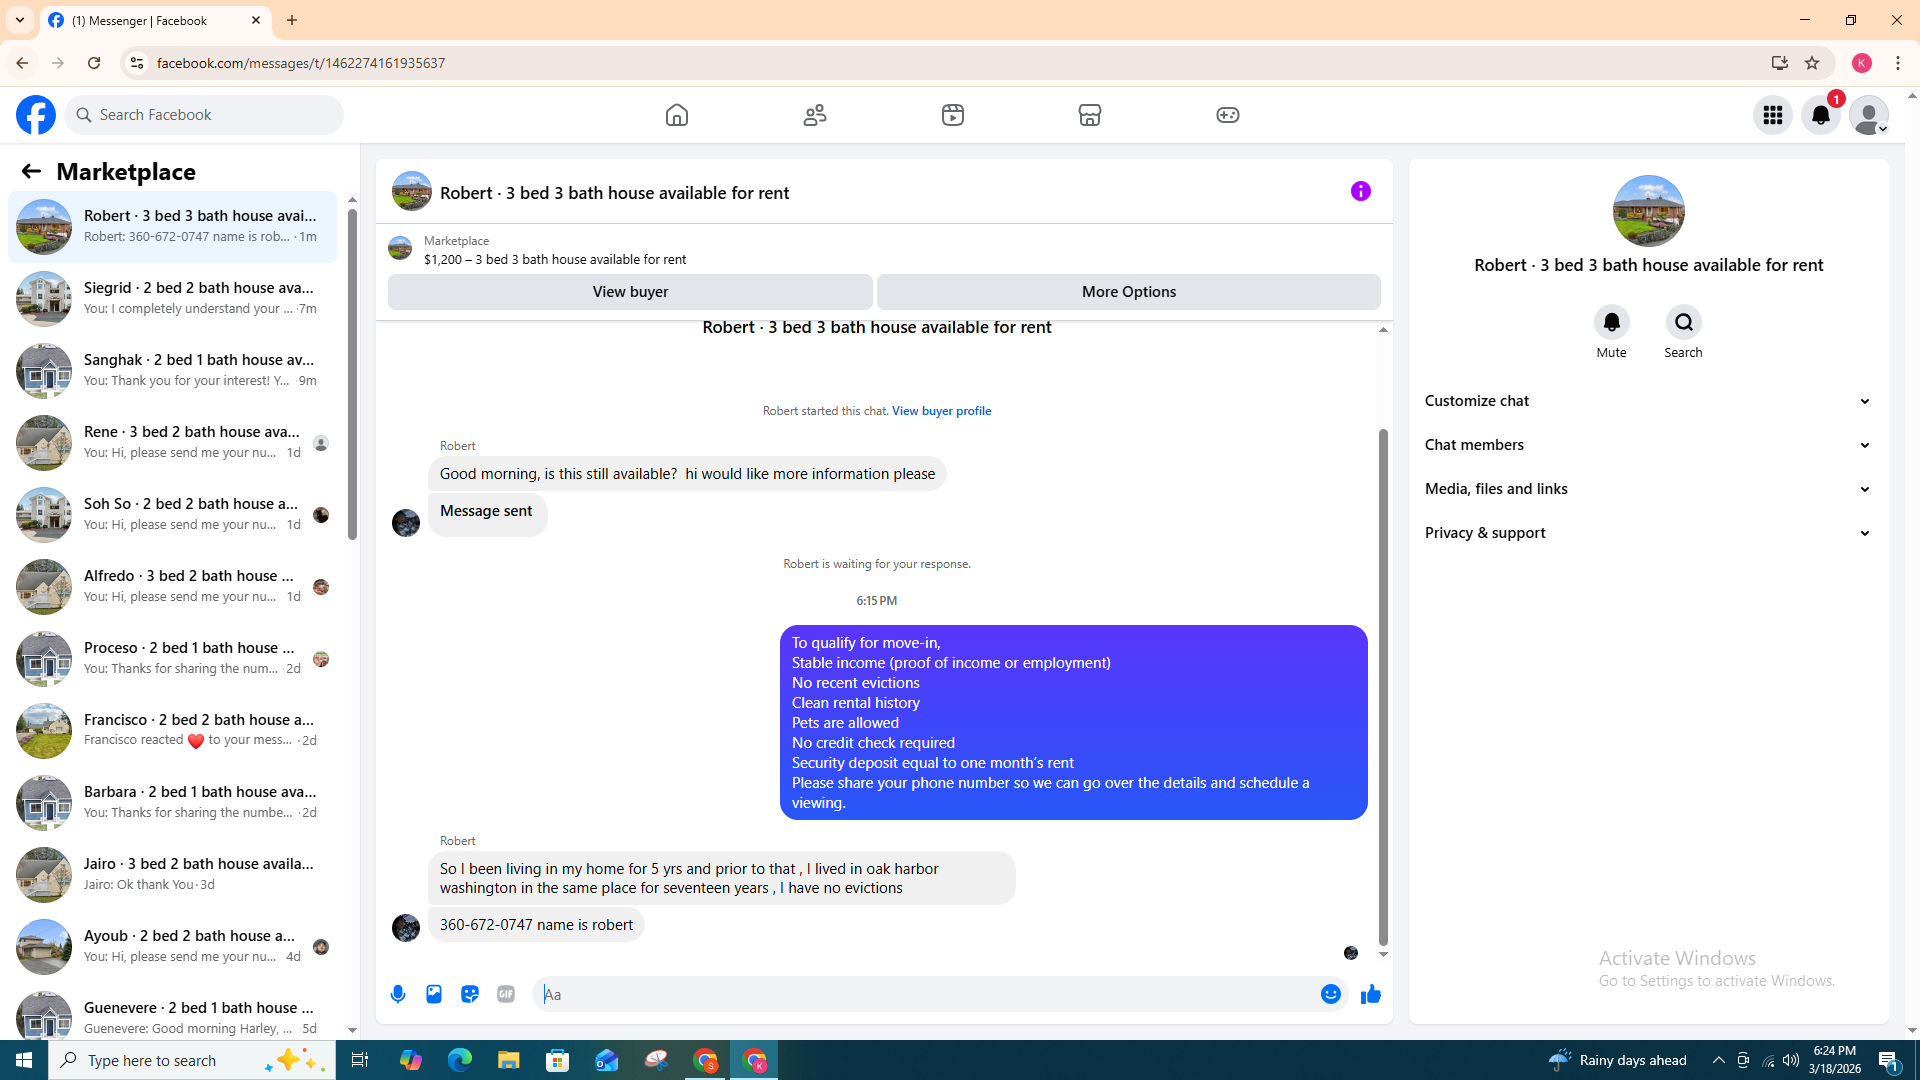This screenshot has height=1080, width=1920.
Task: Open the Siegrid 2 bed 2 bath conversation
Action: coord(172,298)
